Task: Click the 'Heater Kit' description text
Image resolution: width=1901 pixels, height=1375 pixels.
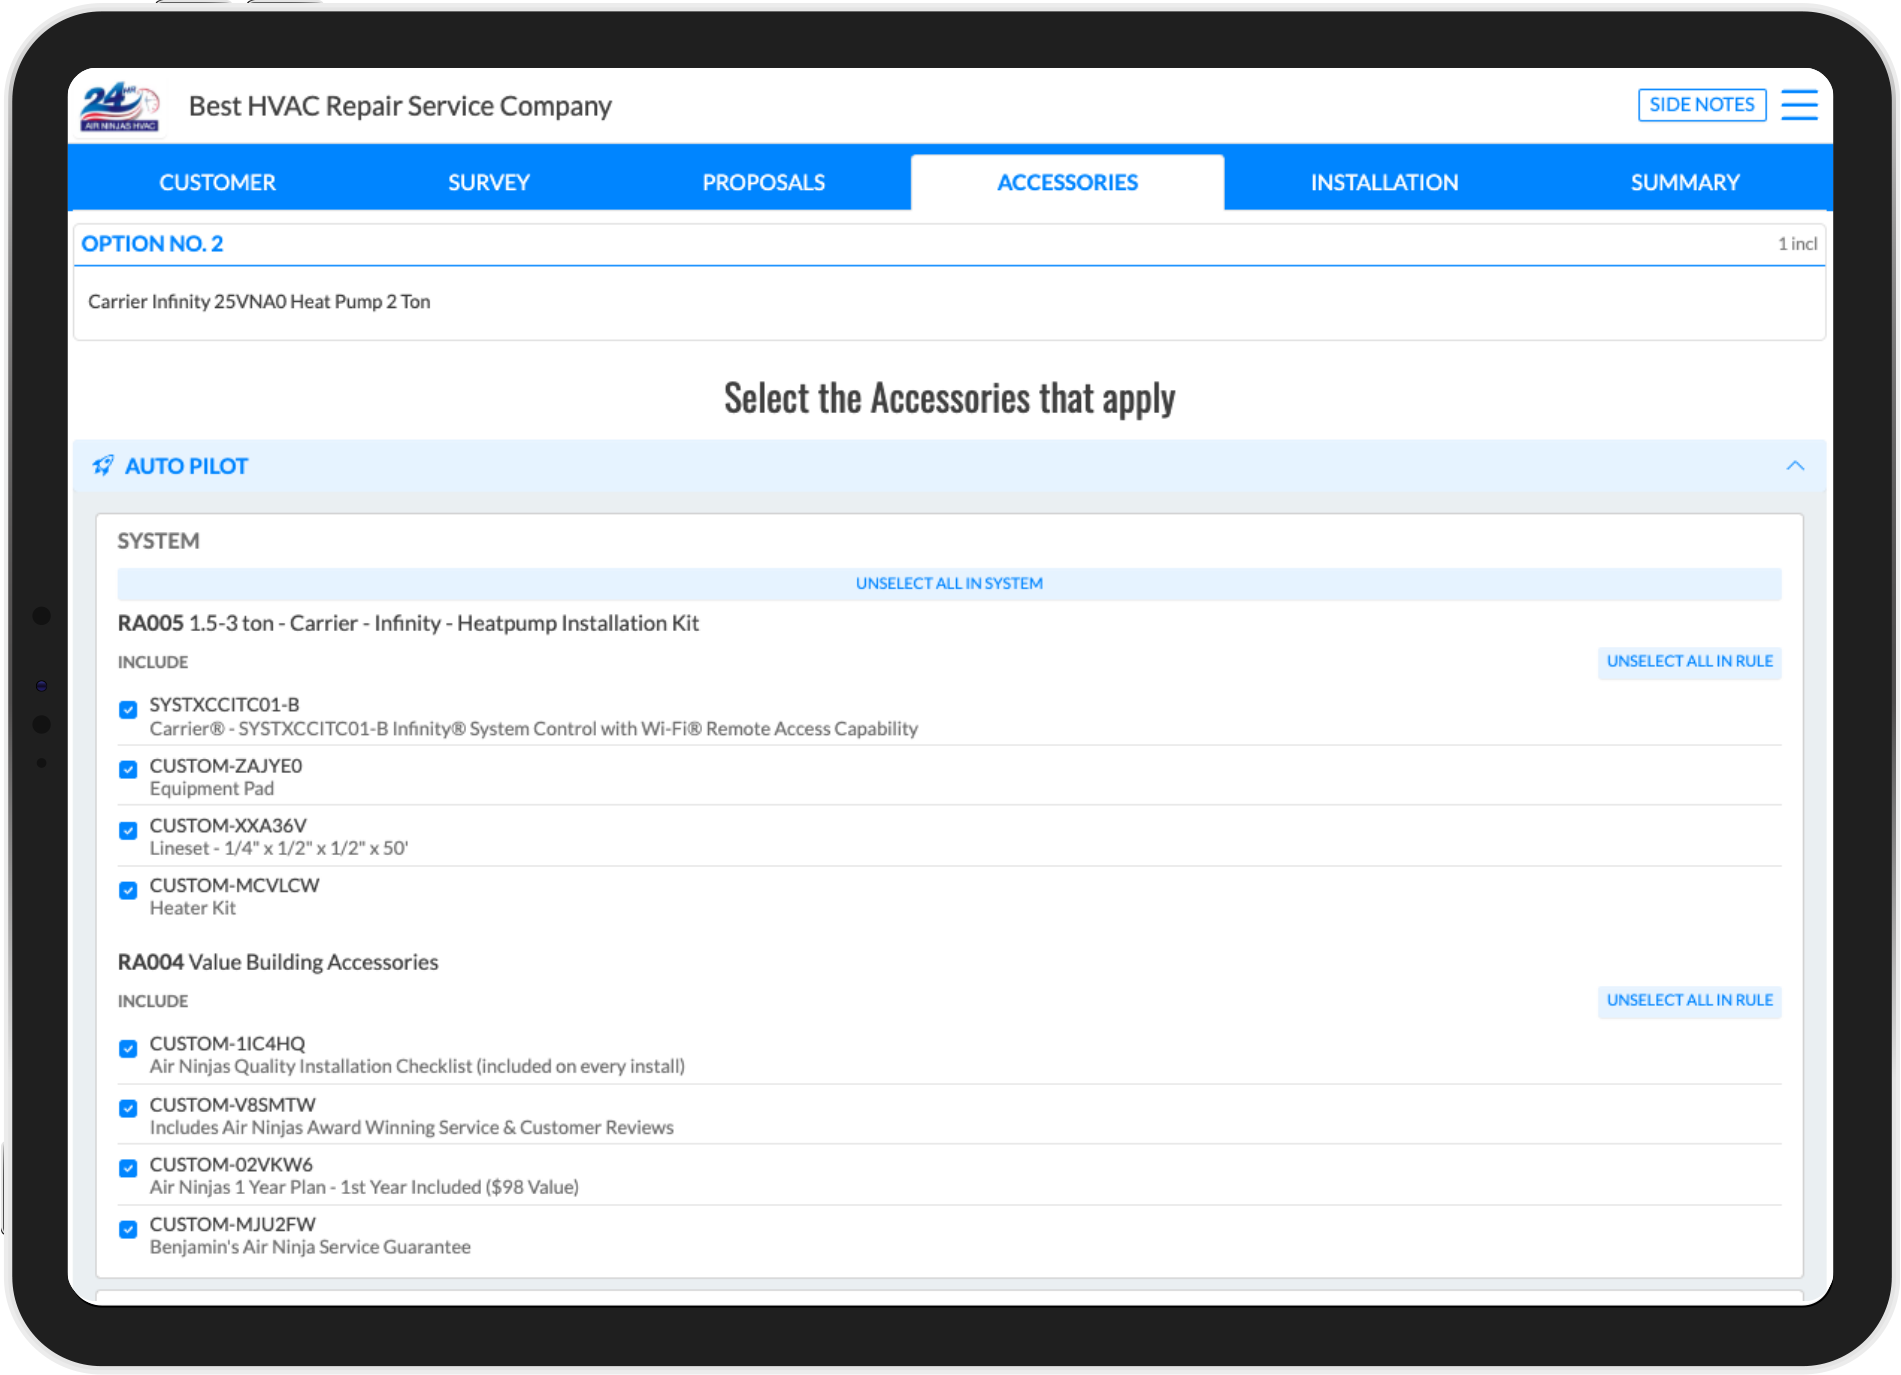Action: (193, 908)
